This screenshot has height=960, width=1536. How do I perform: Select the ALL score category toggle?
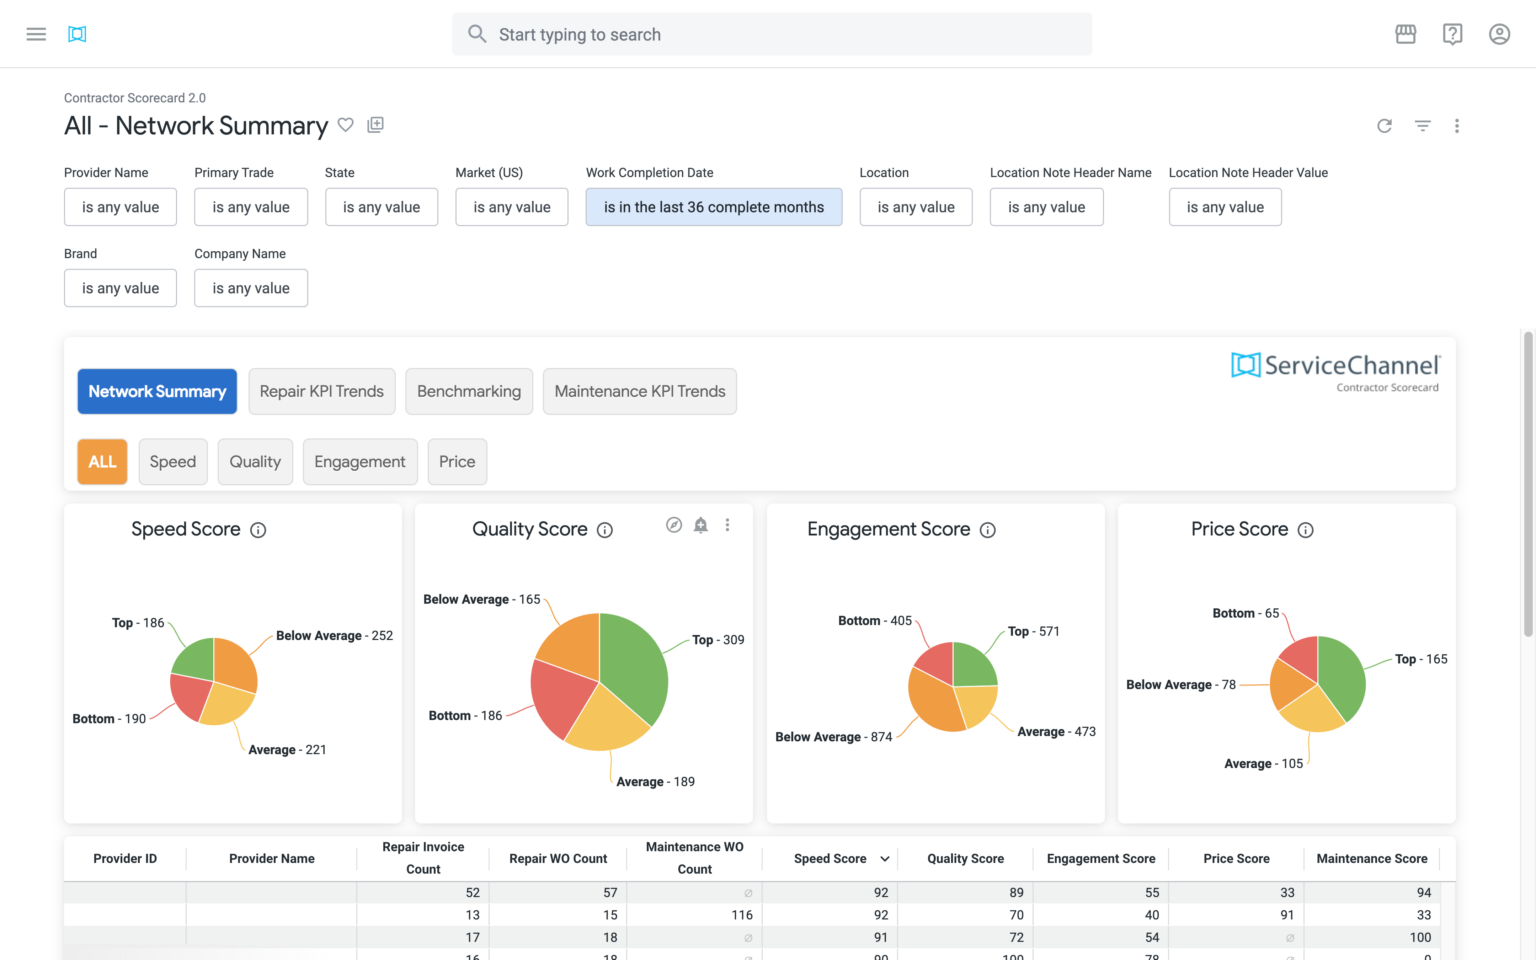[102, 461]
